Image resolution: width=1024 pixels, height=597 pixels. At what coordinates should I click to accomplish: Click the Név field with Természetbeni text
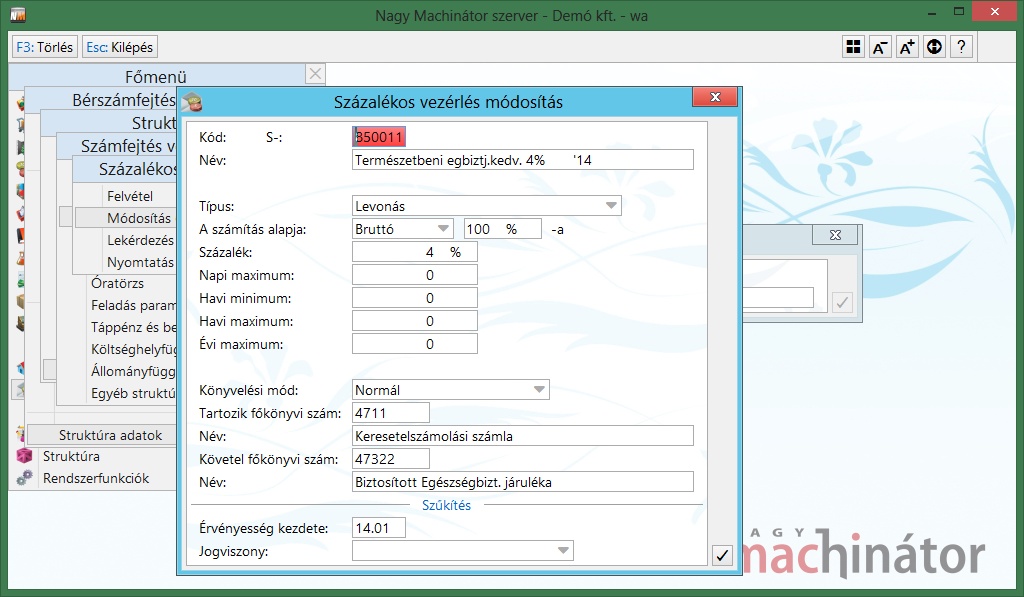pyautogui.click(x=522, y=160)
